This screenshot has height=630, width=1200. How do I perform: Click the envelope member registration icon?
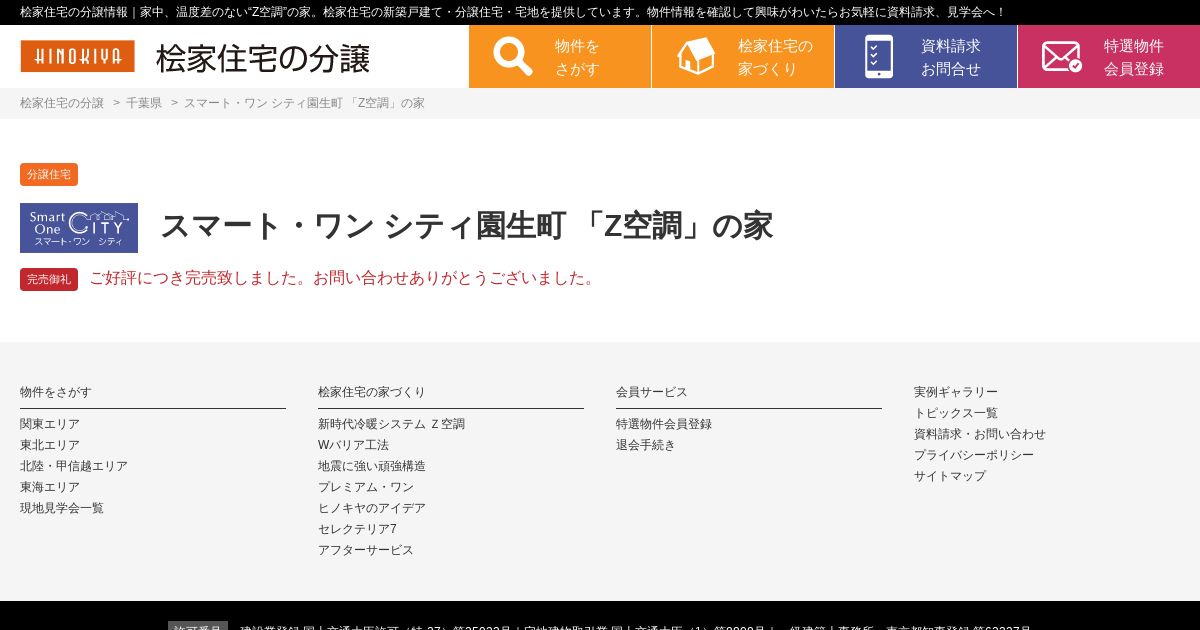tap(1061, 56)
